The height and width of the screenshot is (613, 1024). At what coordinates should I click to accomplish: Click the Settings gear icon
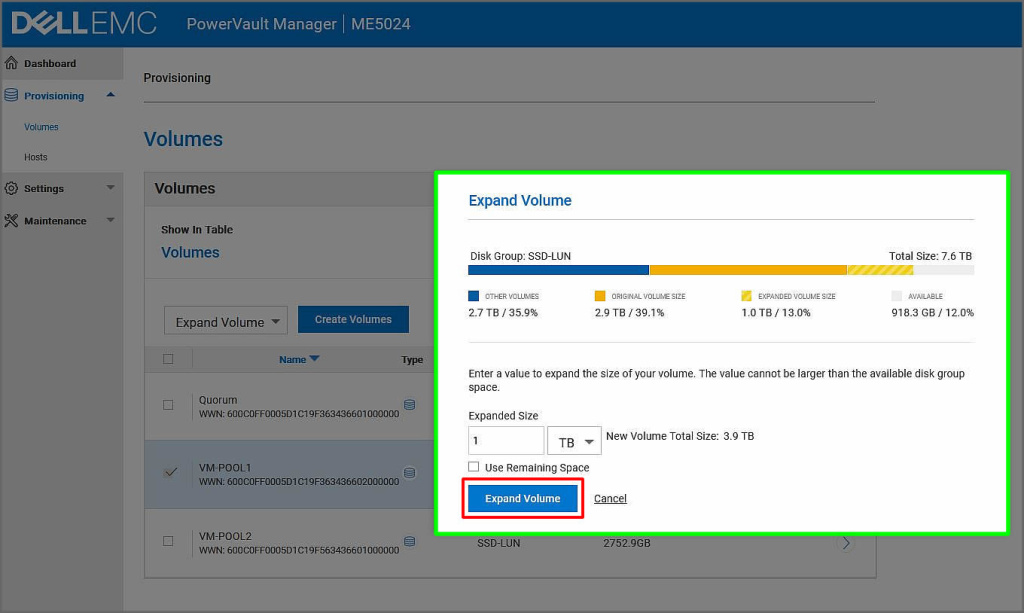12,188
